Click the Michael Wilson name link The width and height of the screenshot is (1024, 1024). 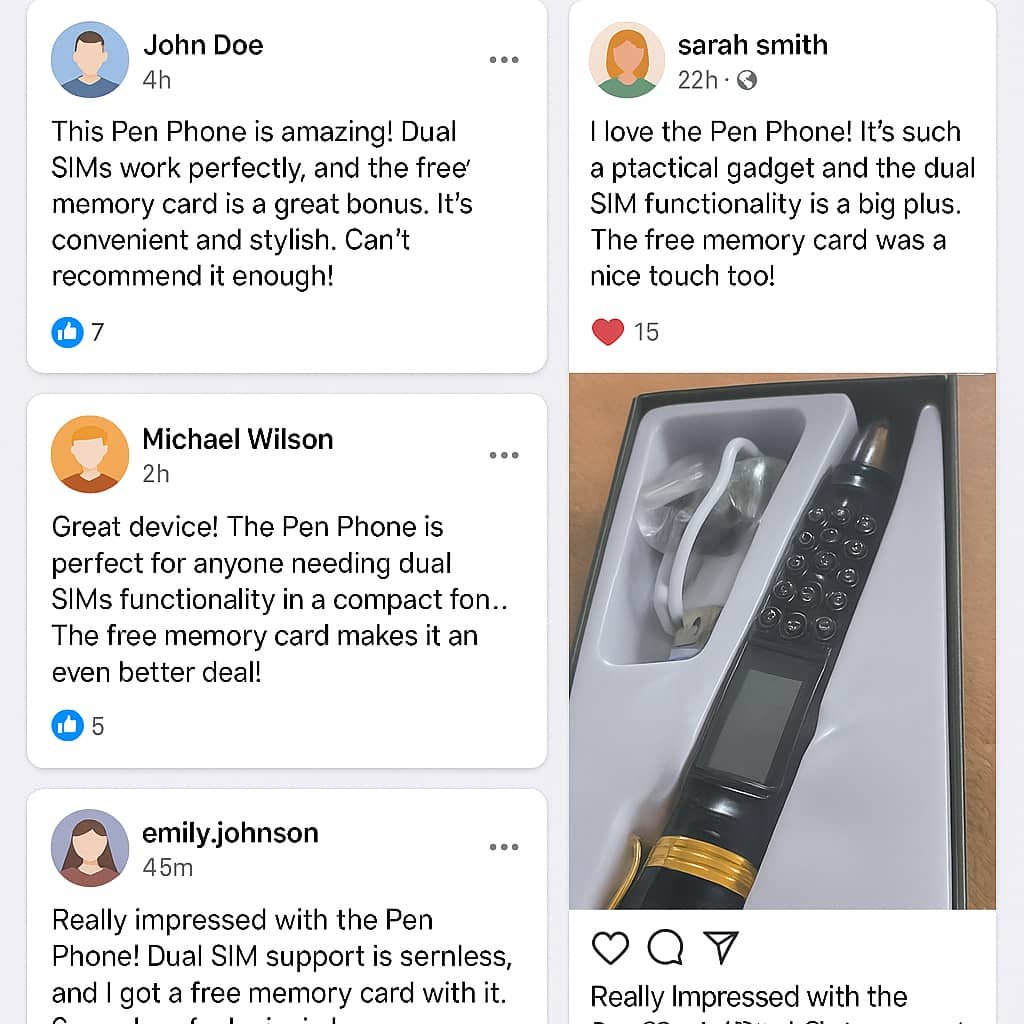238,439
